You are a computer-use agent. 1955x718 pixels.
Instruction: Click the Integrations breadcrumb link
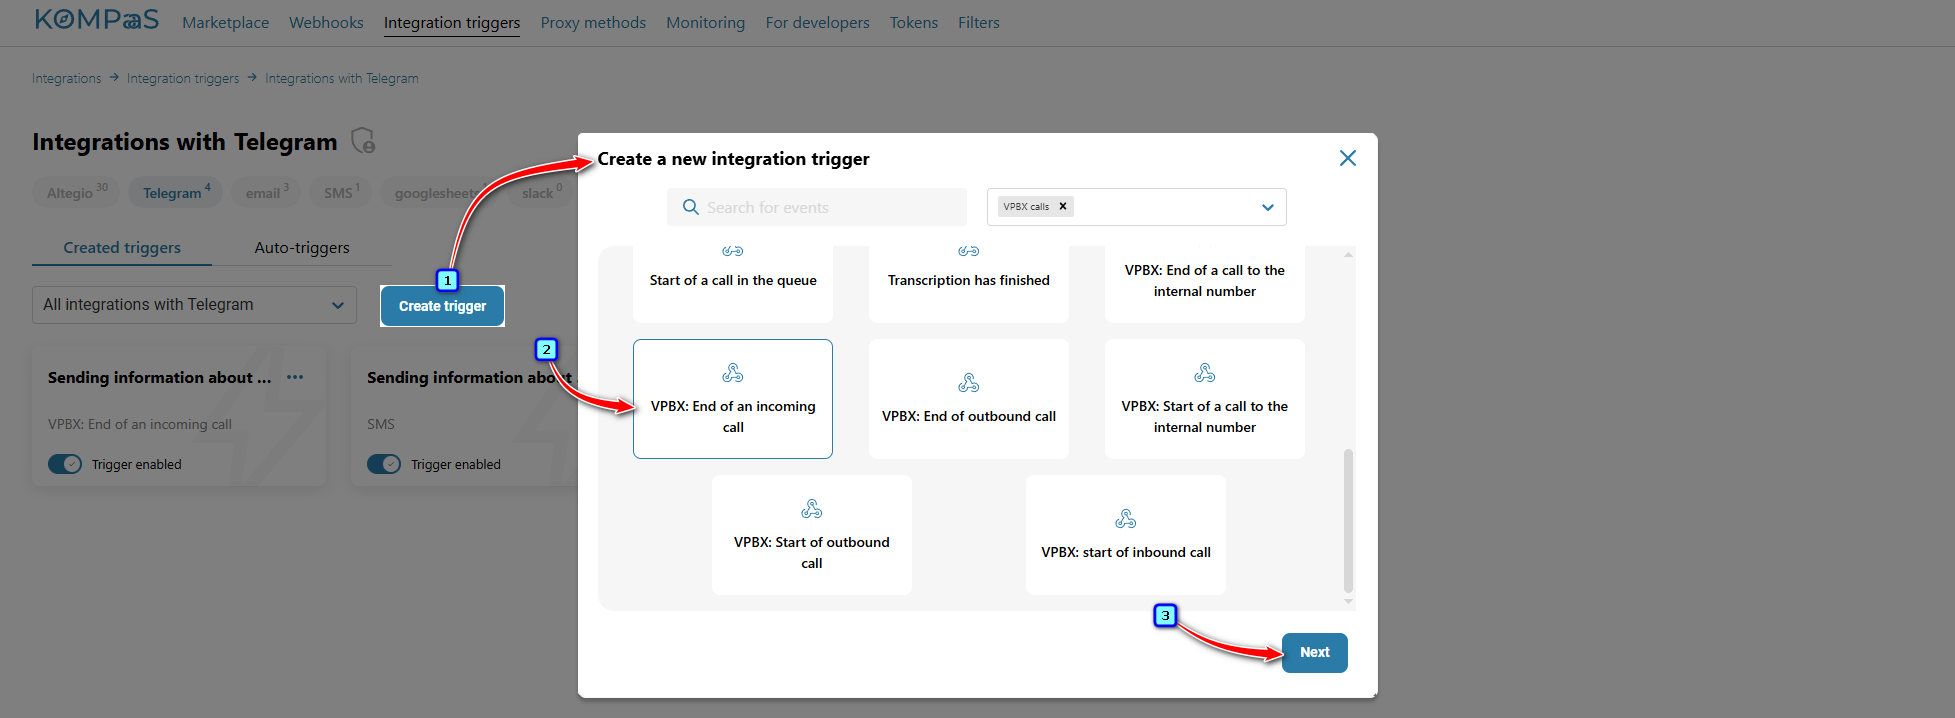(x=66, y=78)
